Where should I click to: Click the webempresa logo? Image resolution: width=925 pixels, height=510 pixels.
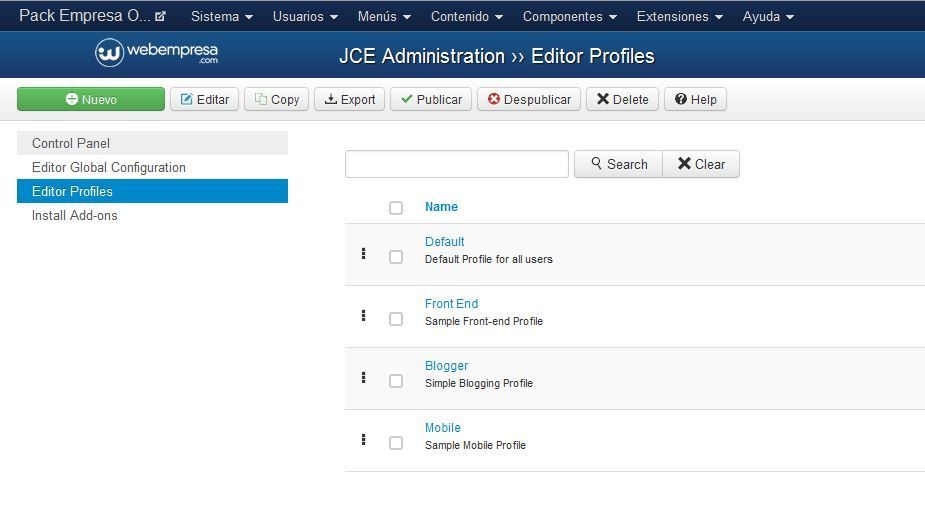tap(156, 53)
